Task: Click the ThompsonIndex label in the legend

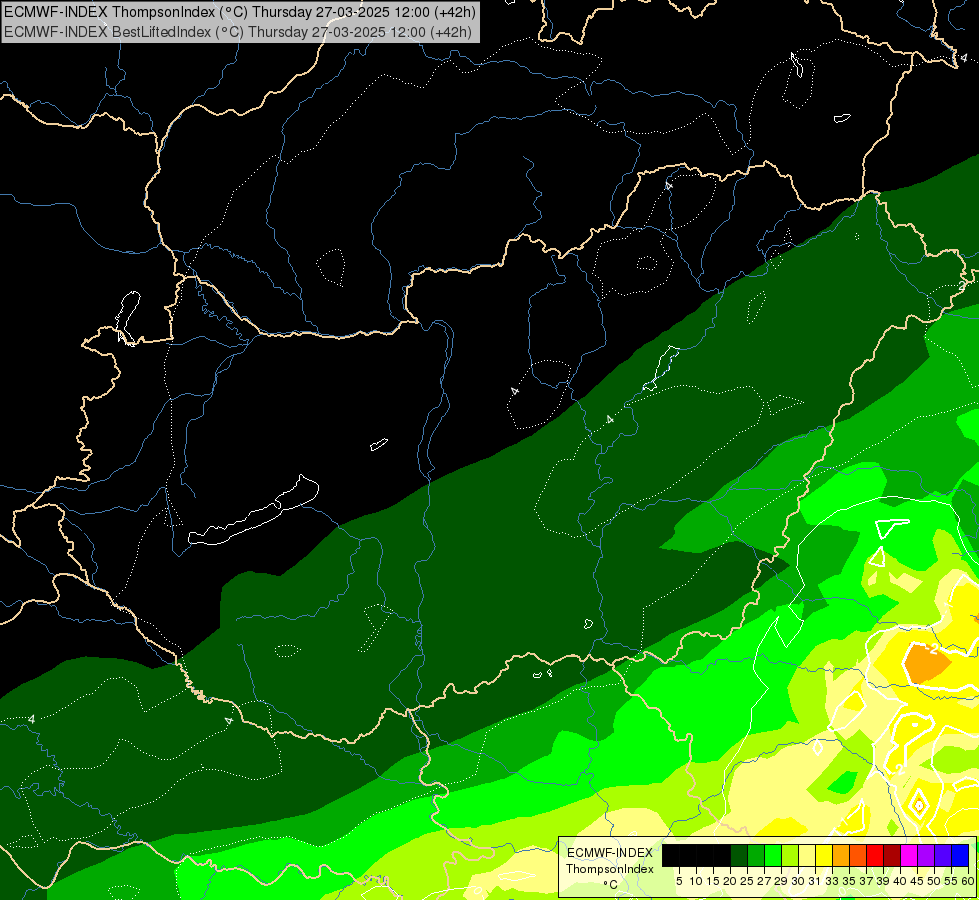Action: tap(610, 869)
